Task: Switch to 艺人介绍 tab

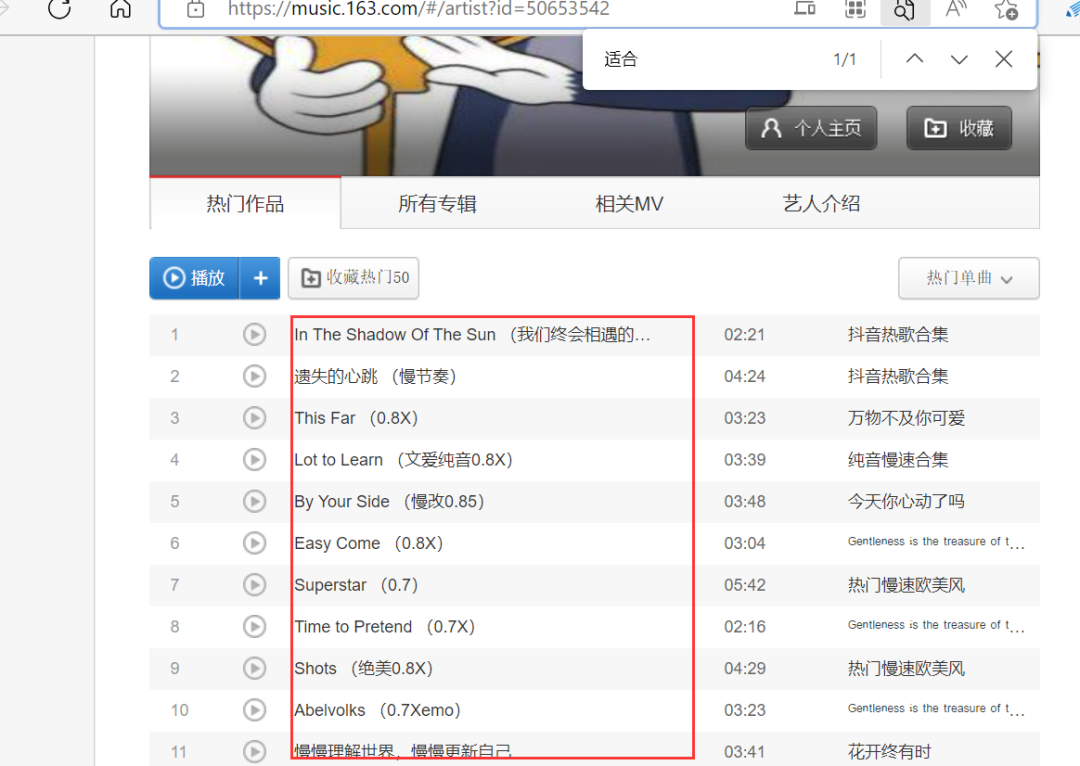Action: [x=821, y=203]
